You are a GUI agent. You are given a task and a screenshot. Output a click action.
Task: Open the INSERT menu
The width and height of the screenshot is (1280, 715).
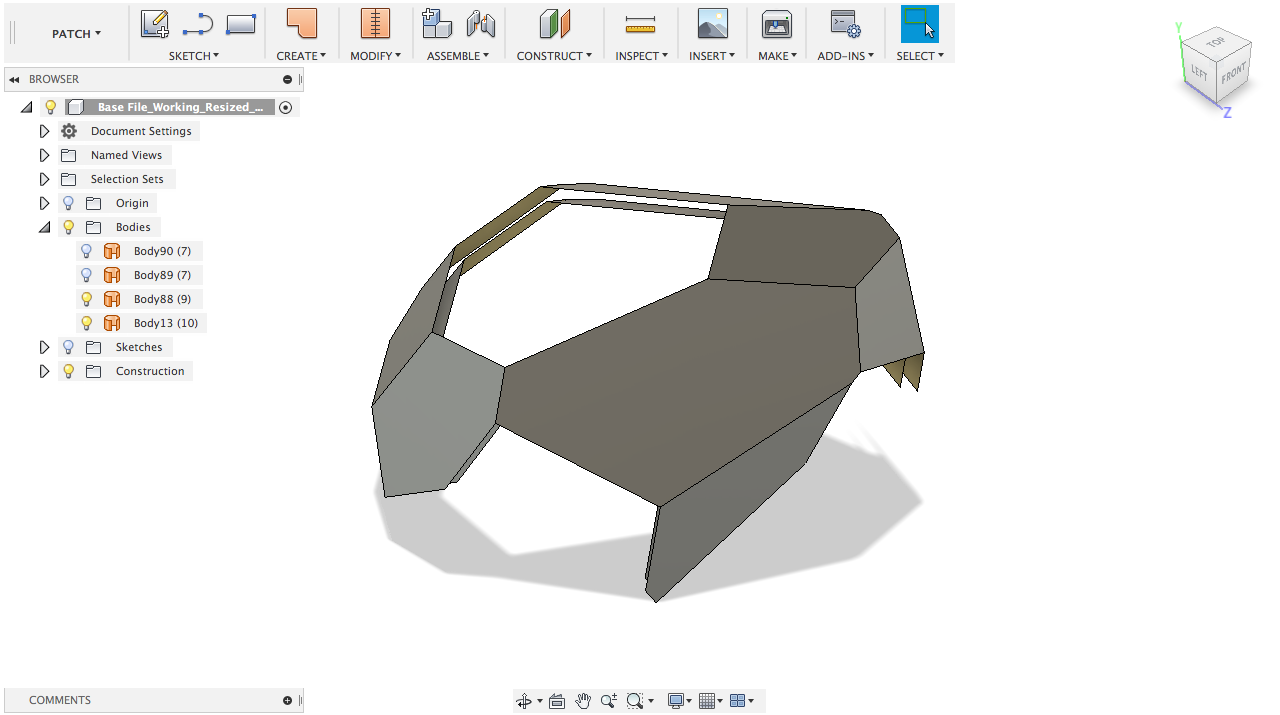(x=712, y=56)
